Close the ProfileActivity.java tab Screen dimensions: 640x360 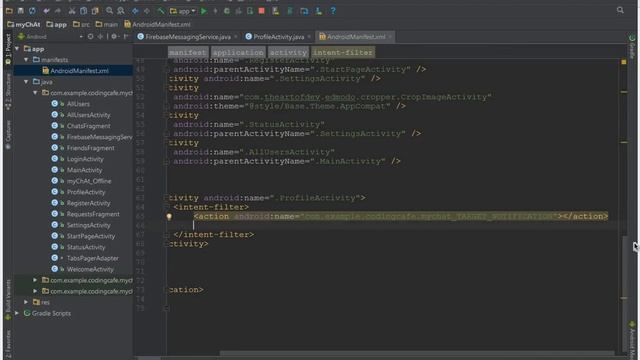tap(309, 37)
